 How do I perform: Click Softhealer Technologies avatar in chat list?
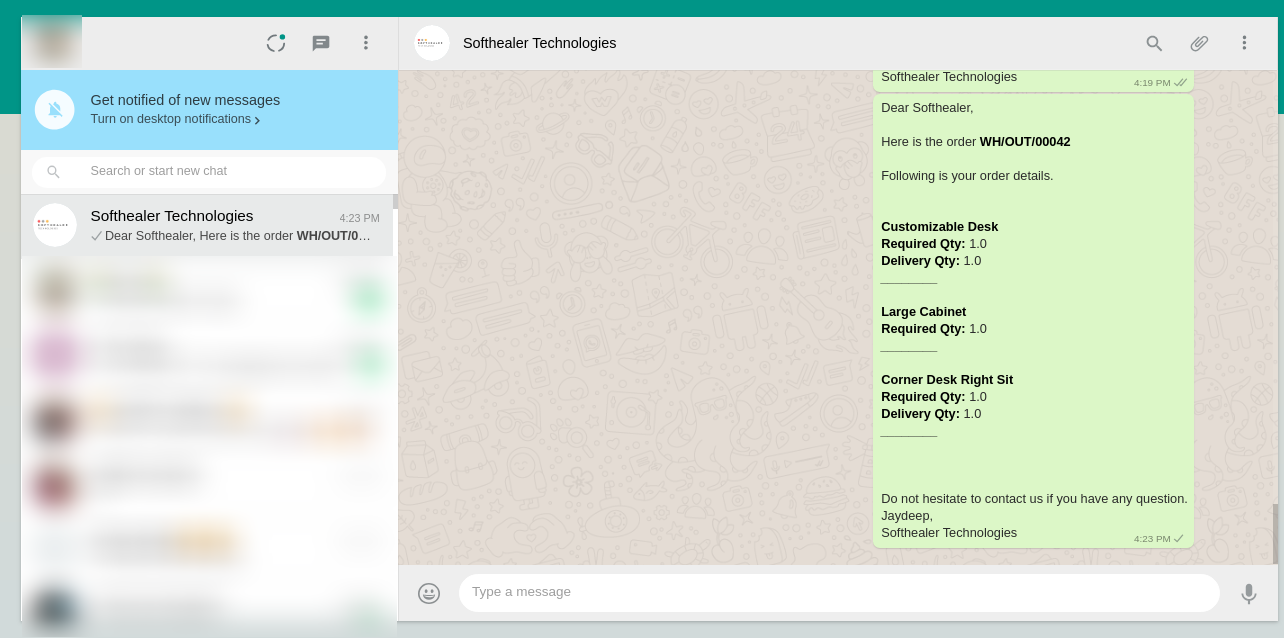point(55,225)
